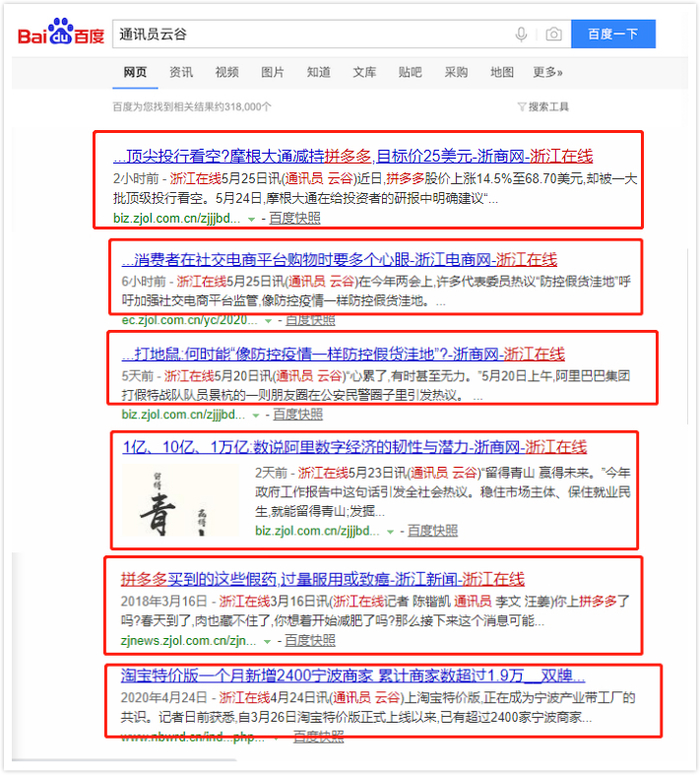Click the 青 calligraphy thumbnail image
The height and width of the screenshot is (775, 700).
tap(180, 501)
